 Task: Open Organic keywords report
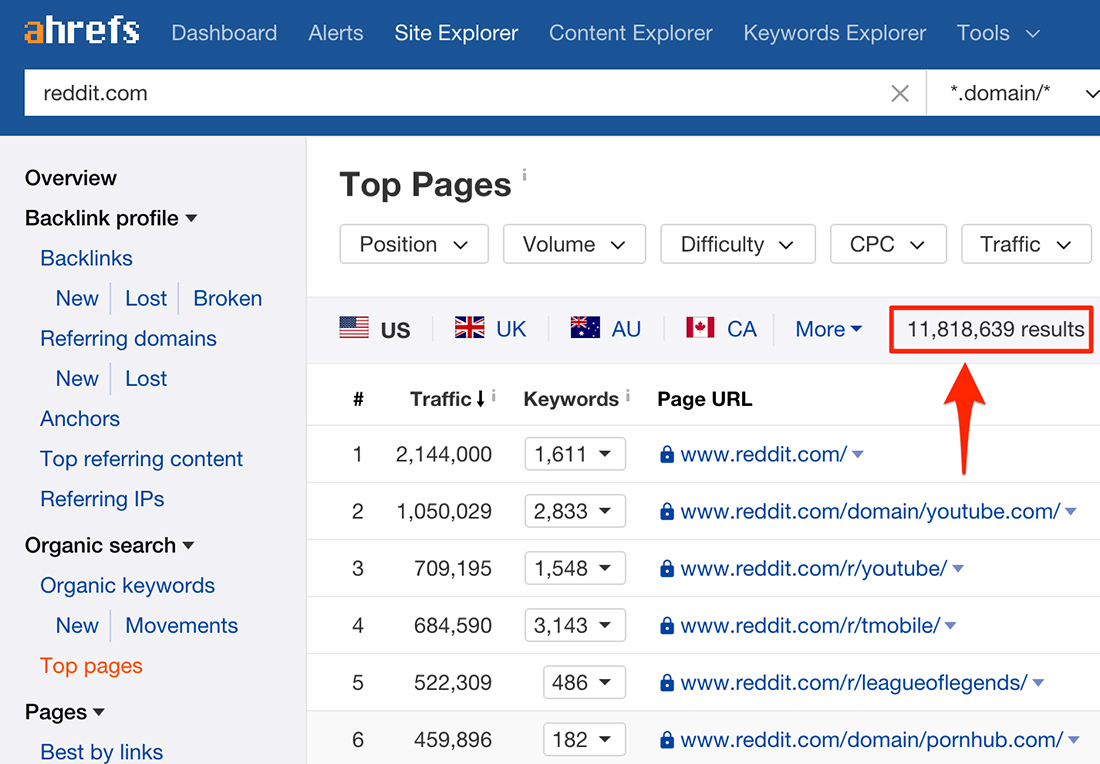tap(128, 585)
